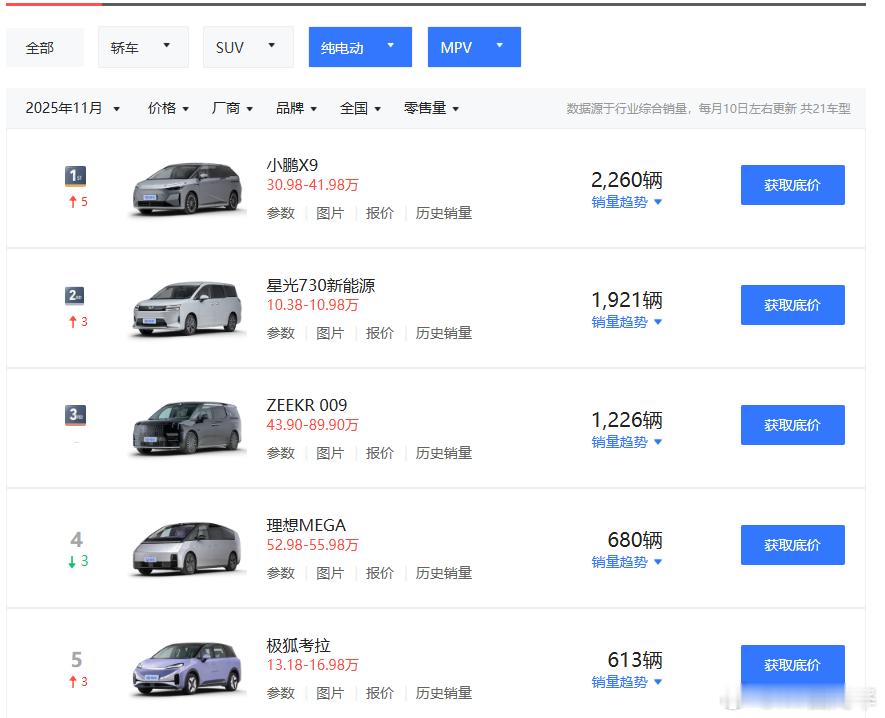Click the 43.90-89.90万 price range
The width and height of the screenshot is (885, 718).
(x=313, y=425)
